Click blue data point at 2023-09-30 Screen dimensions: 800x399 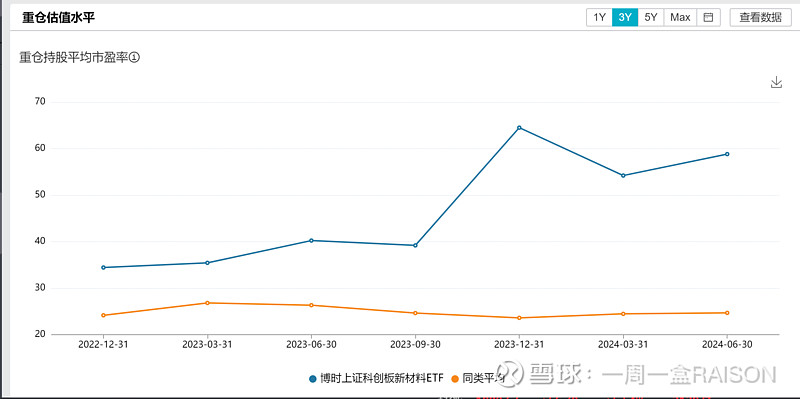415,245
